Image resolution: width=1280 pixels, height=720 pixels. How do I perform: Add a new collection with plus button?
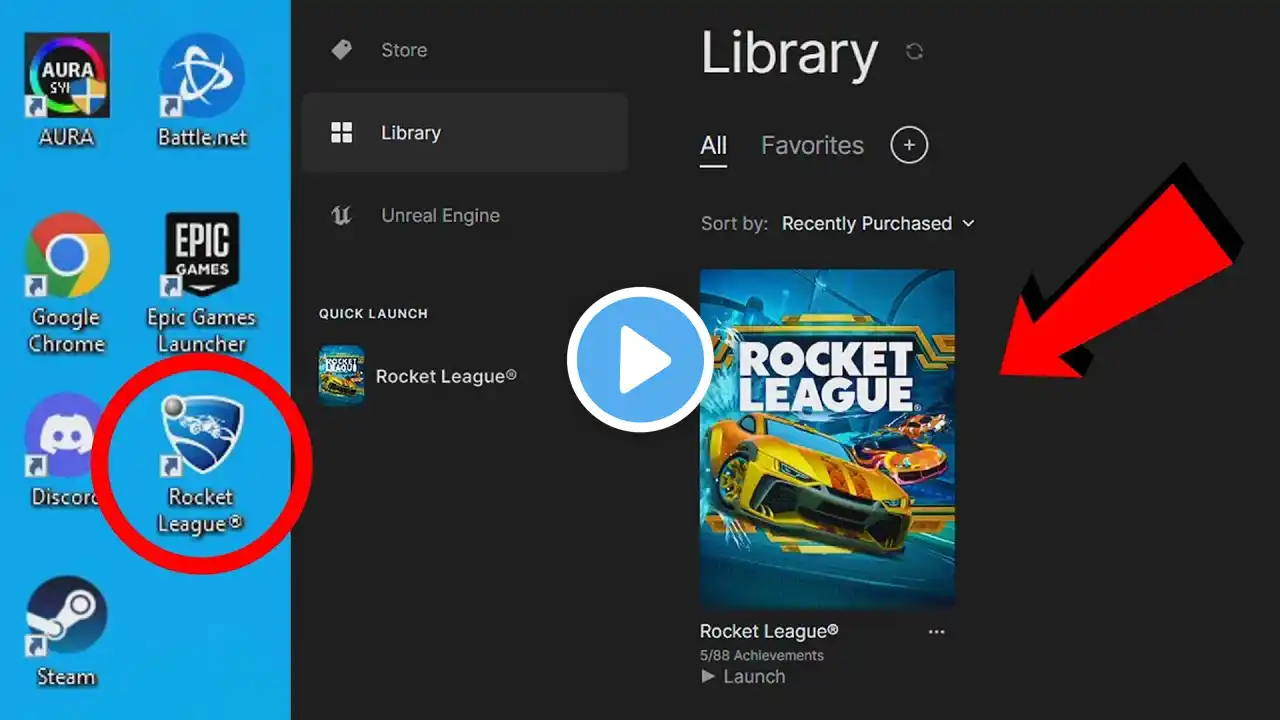(x=909, y=145)
